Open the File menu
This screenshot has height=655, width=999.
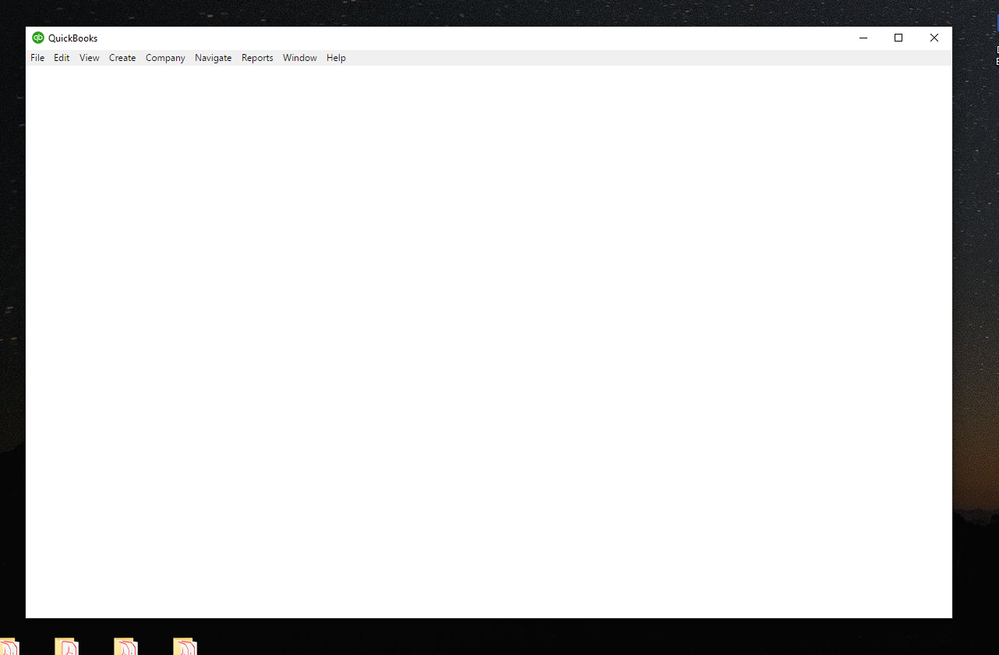point(38,58)
